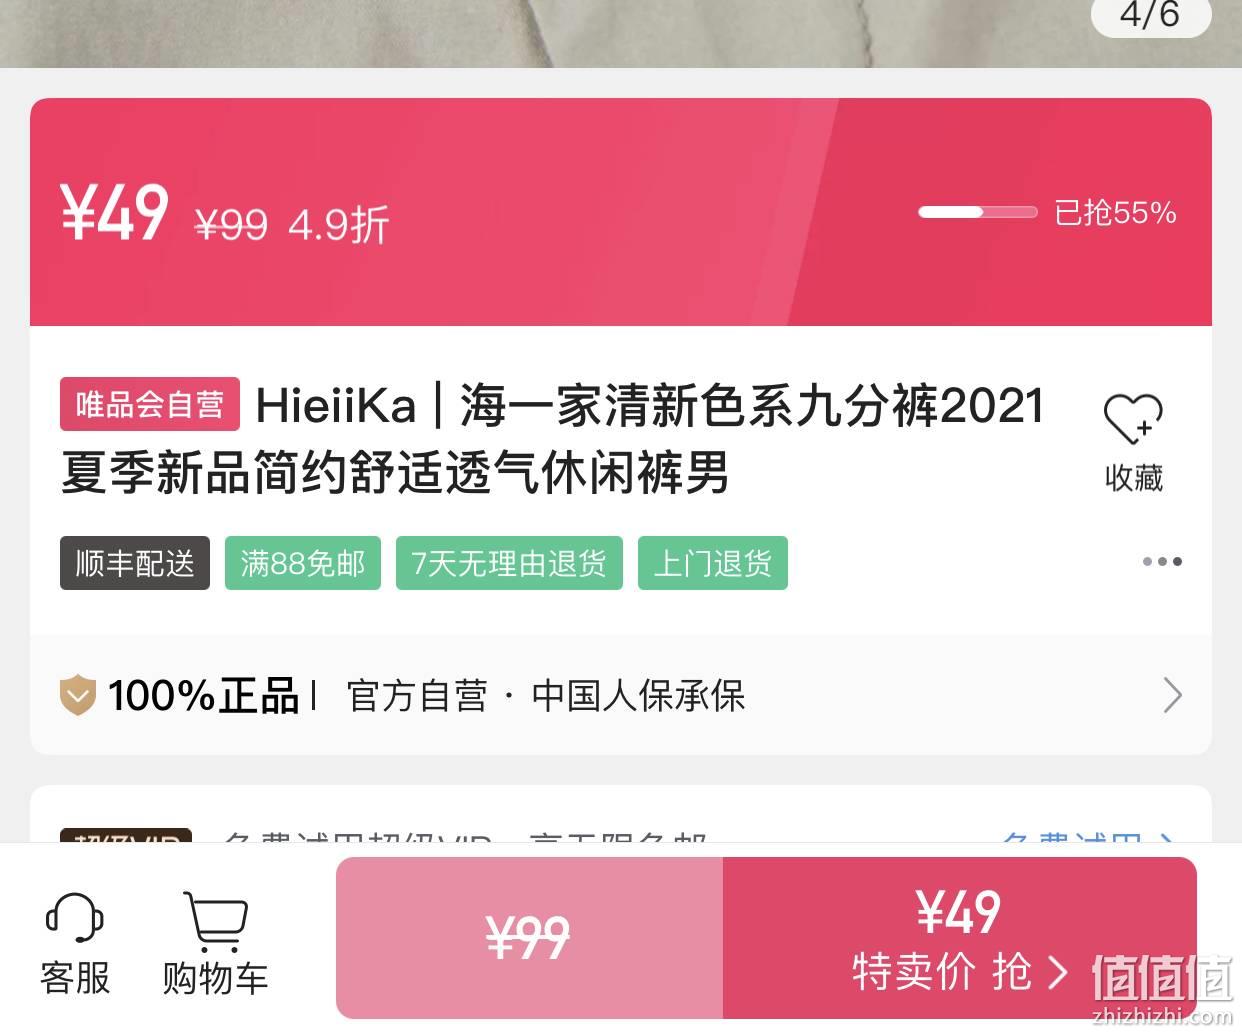This screenshot has height=1034, width=1242.
Task: Open the three-dot more options
Action: [1162, 561]
